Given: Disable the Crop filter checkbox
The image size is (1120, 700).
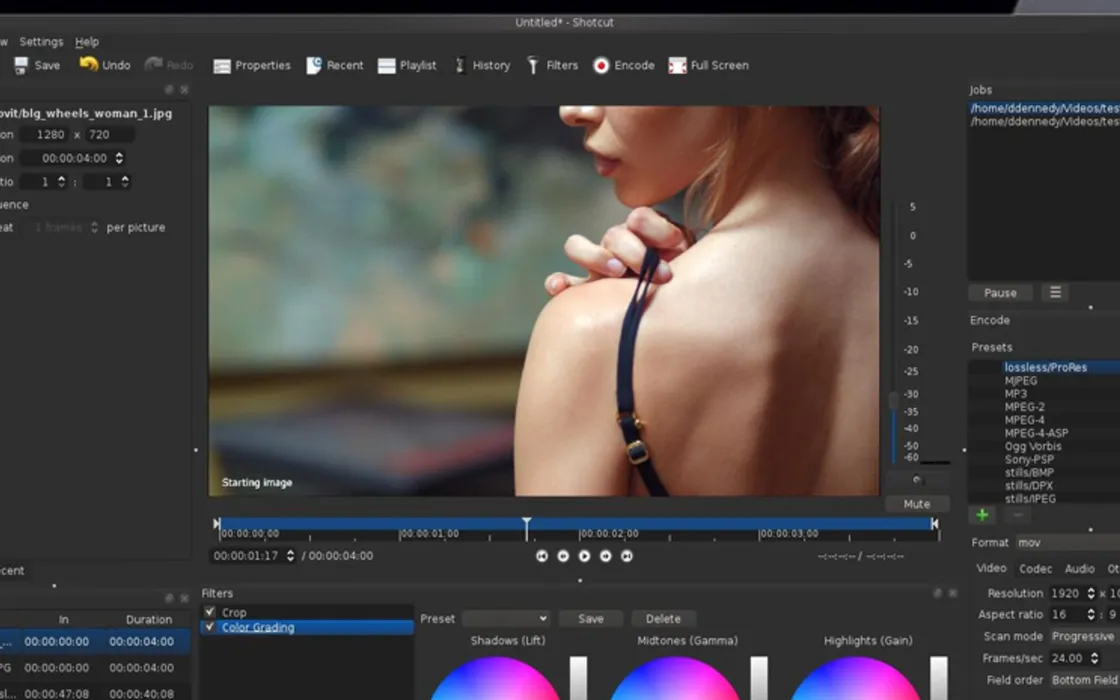Looking at the screenshot, I should [209, 611].
